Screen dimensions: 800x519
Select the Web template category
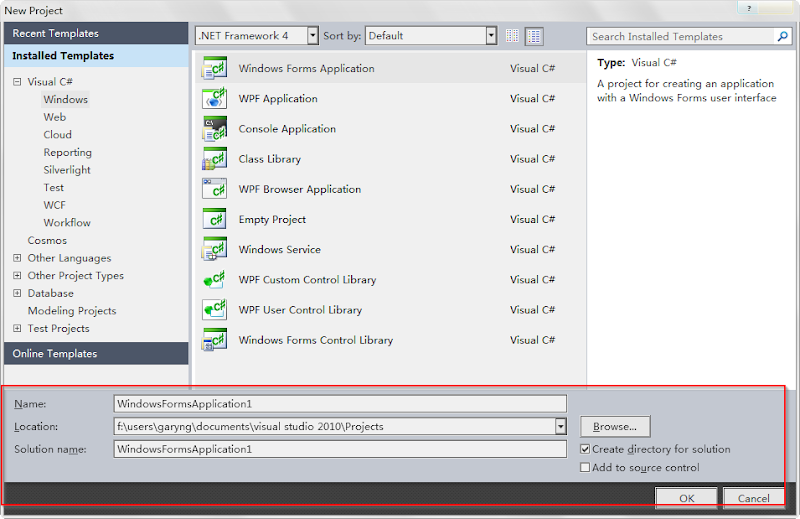click(55, 117)
